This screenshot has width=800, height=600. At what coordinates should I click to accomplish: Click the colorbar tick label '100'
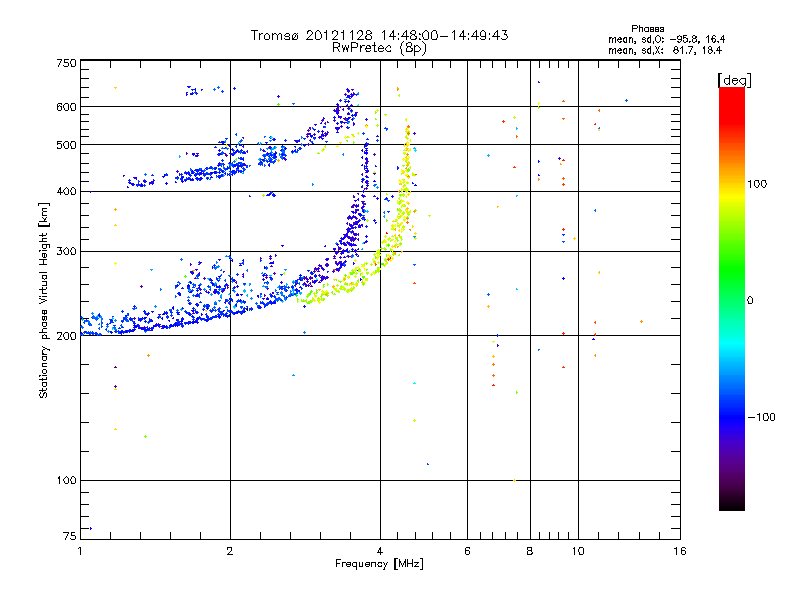(x=757, y=184)
